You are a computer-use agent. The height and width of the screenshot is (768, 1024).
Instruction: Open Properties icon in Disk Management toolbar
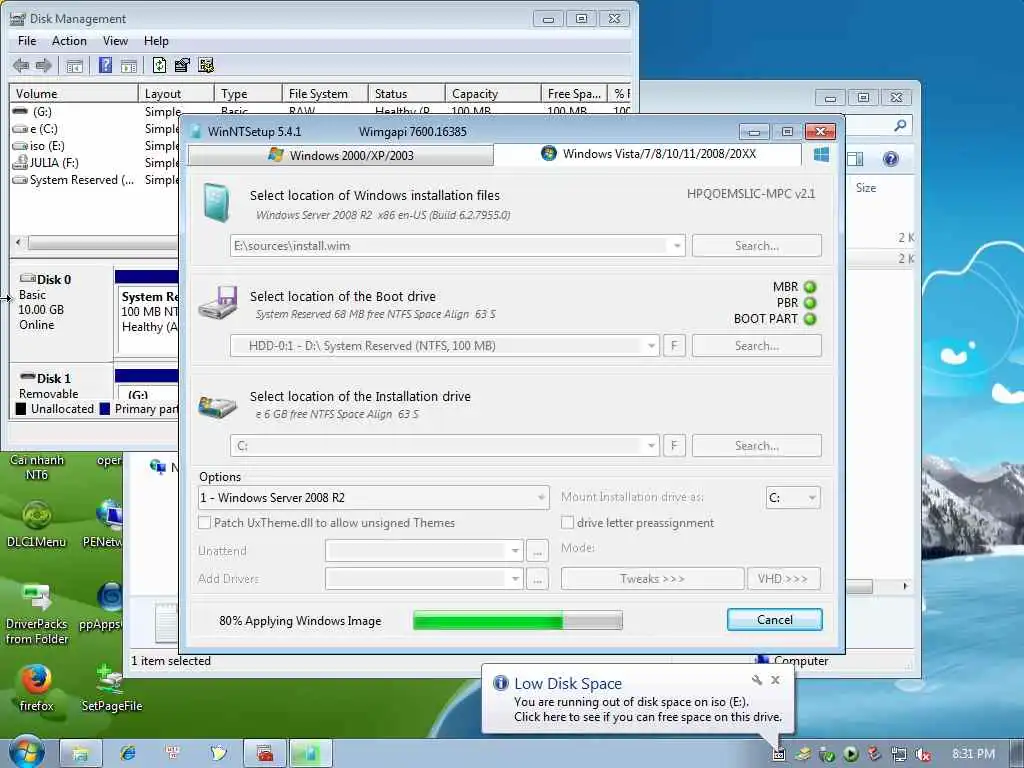click(182, 65)
